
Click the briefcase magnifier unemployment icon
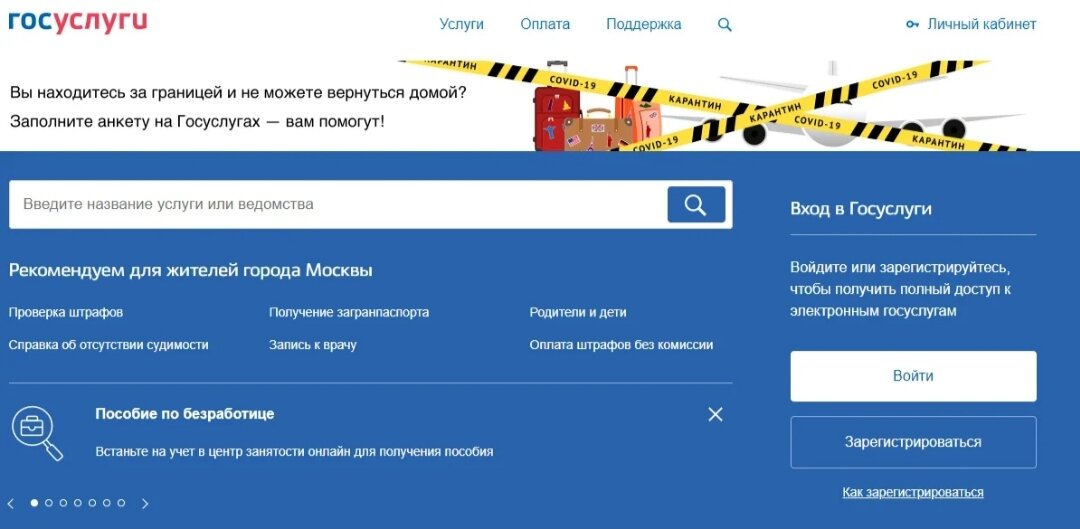point(37,433)
